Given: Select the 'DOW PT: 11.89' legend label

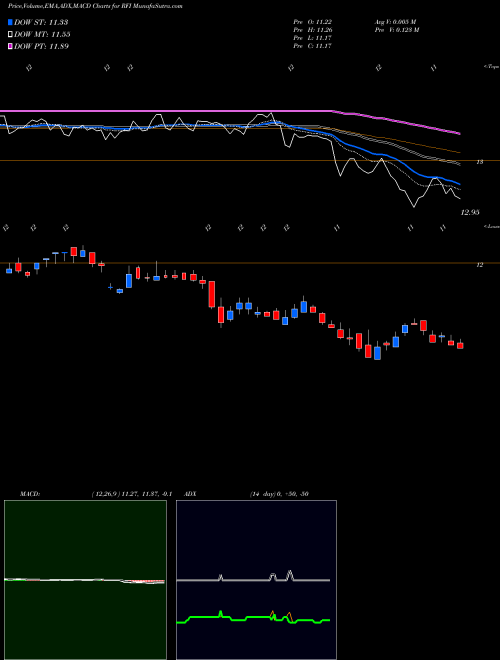Looking at the screenshot, I should pos(41,46).
